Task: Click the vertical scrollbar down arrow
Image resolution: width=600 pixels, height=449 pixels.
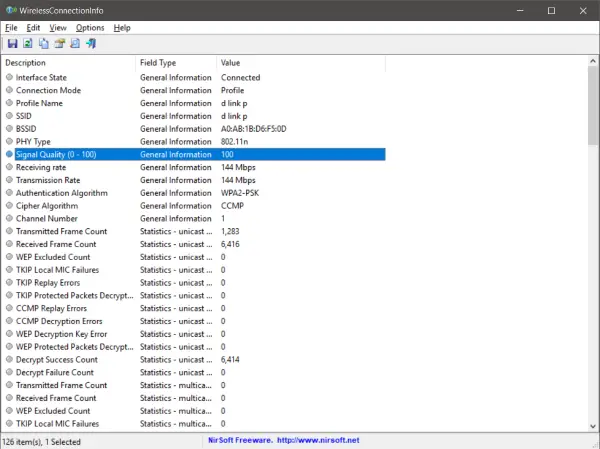Action: coord(593,426)
